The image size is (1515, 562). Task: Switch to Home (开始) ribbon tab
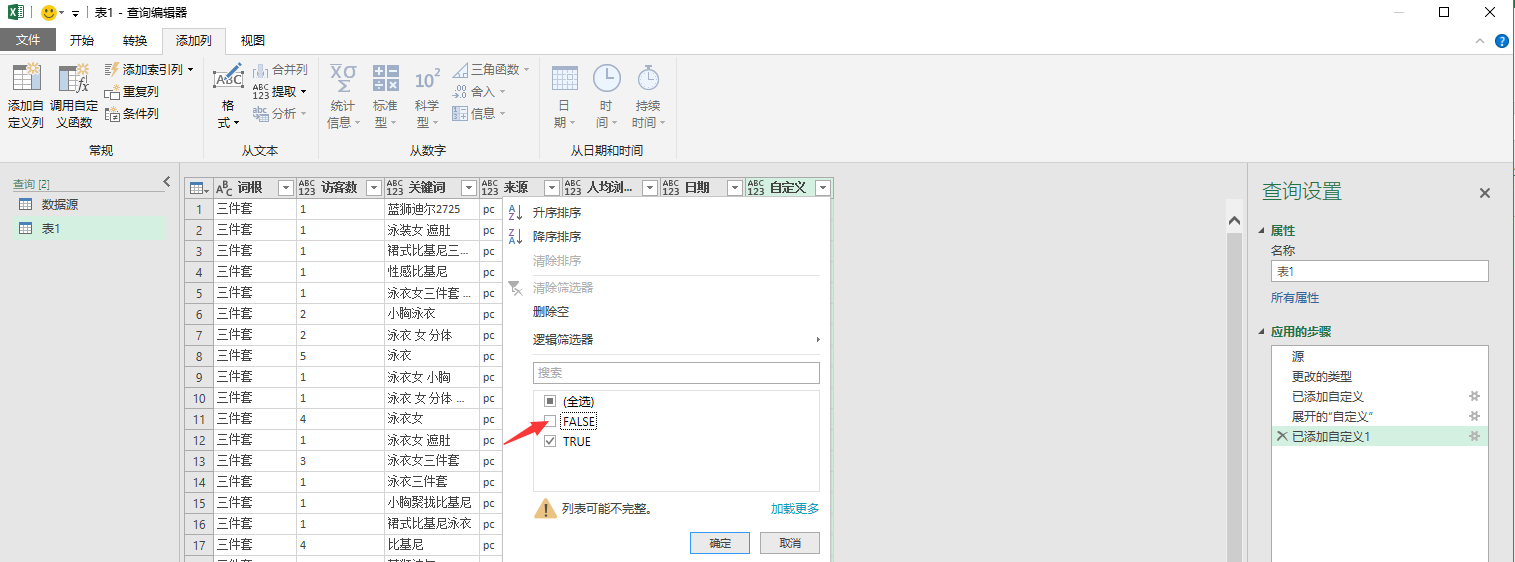(82, 41)
